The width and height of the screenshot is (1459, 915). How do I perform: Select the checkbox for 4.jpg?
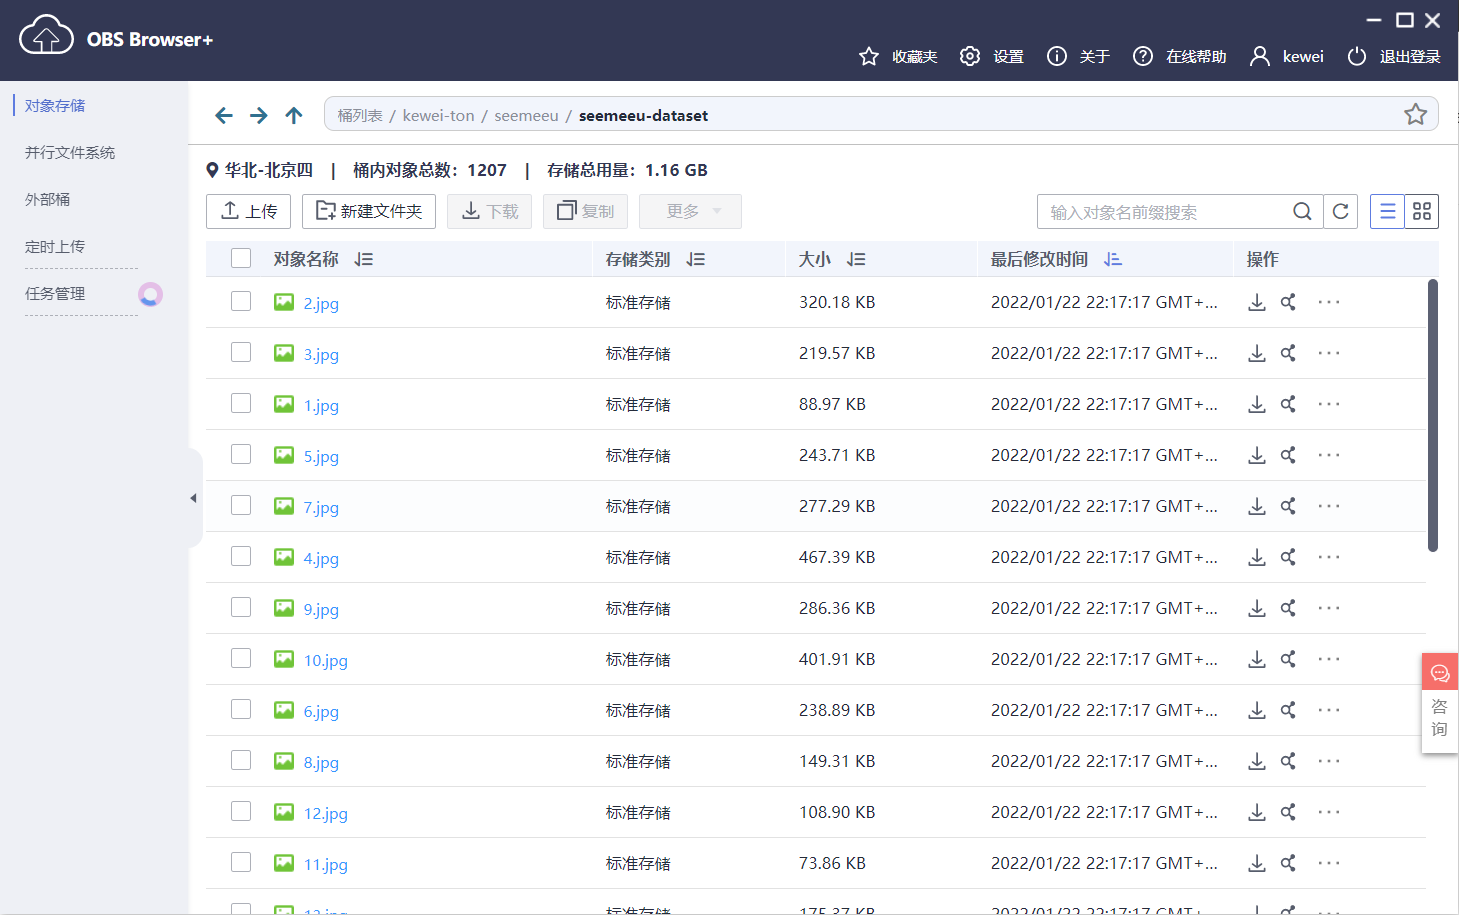pyautogui.click(x=241, y=556)
